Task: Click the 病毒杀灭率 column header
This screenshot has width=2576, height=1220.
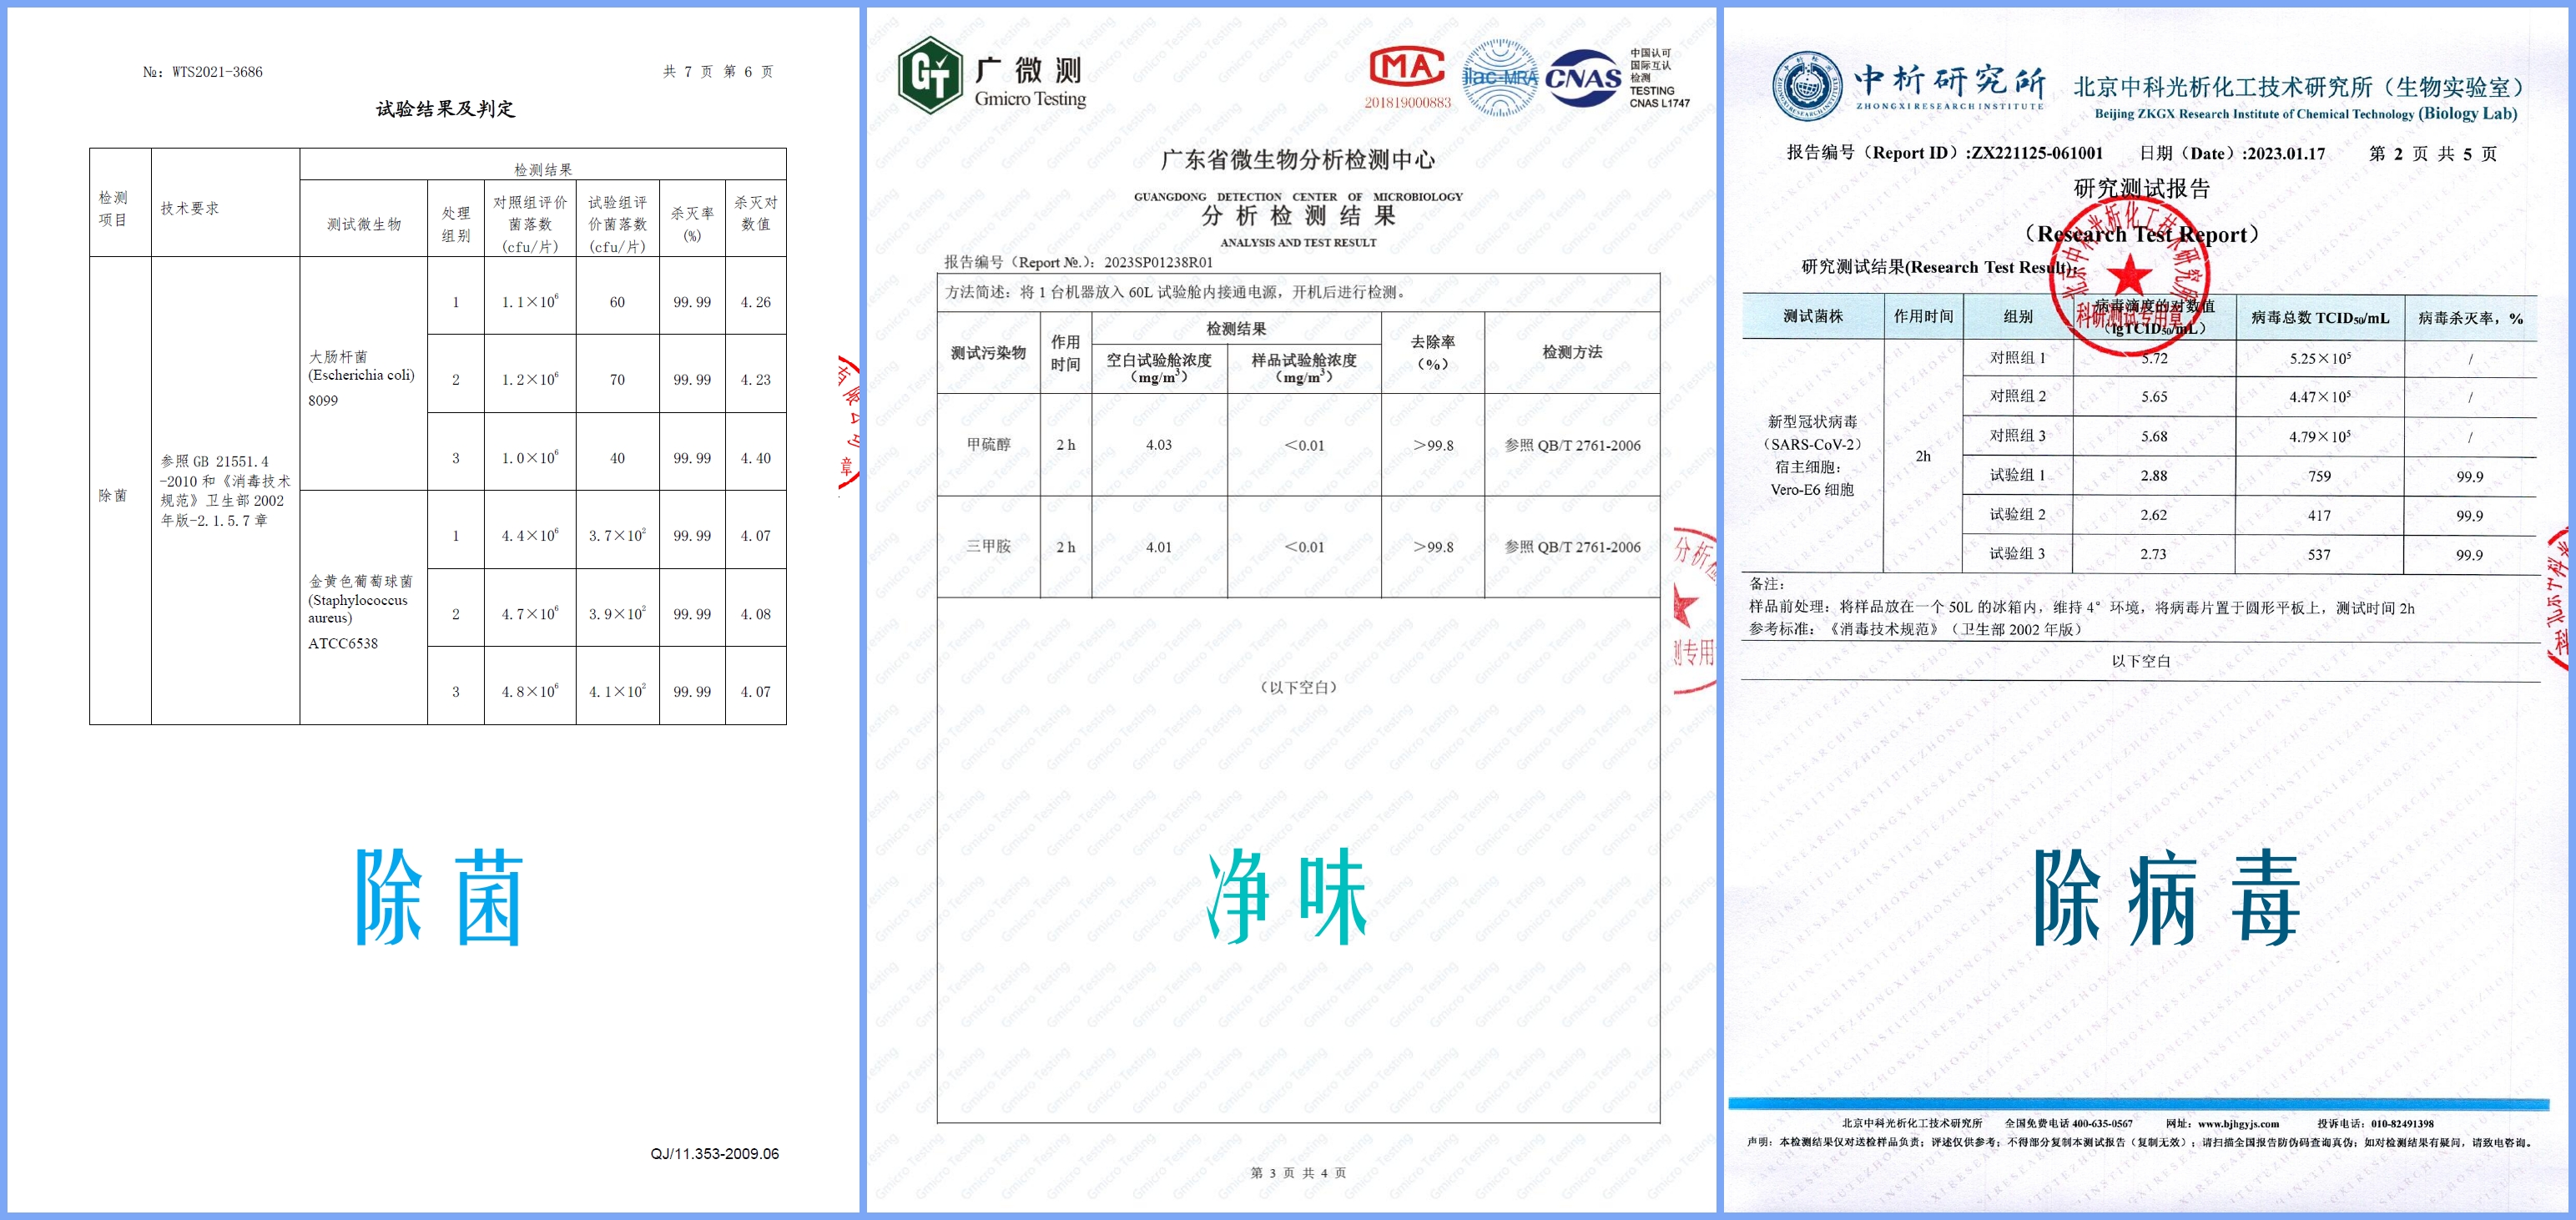Action: pos(2470,317)
